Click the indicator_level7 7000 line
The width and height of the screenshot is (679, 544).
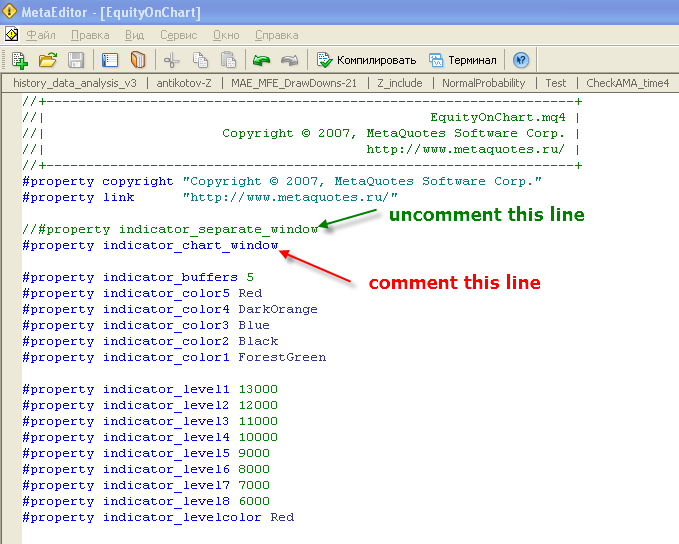tap(146, 486)
